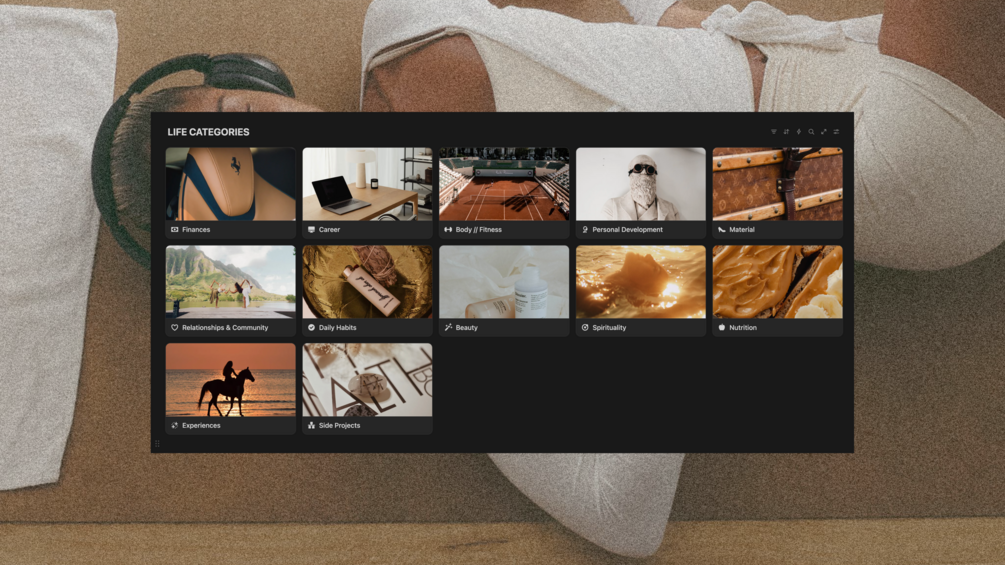
Task: Click the head icon beside Personal Development
Action: 585,229
